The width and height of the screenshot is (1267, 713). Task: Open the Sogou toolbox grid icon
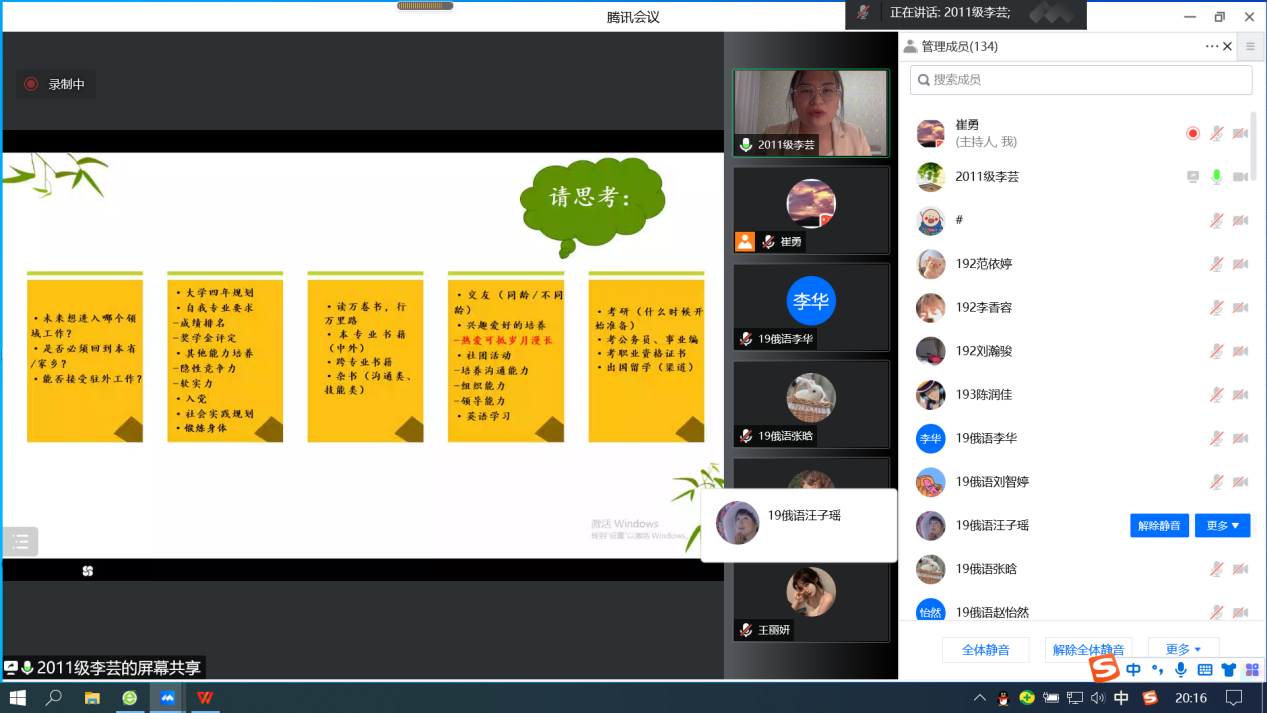click(1251, 670)
